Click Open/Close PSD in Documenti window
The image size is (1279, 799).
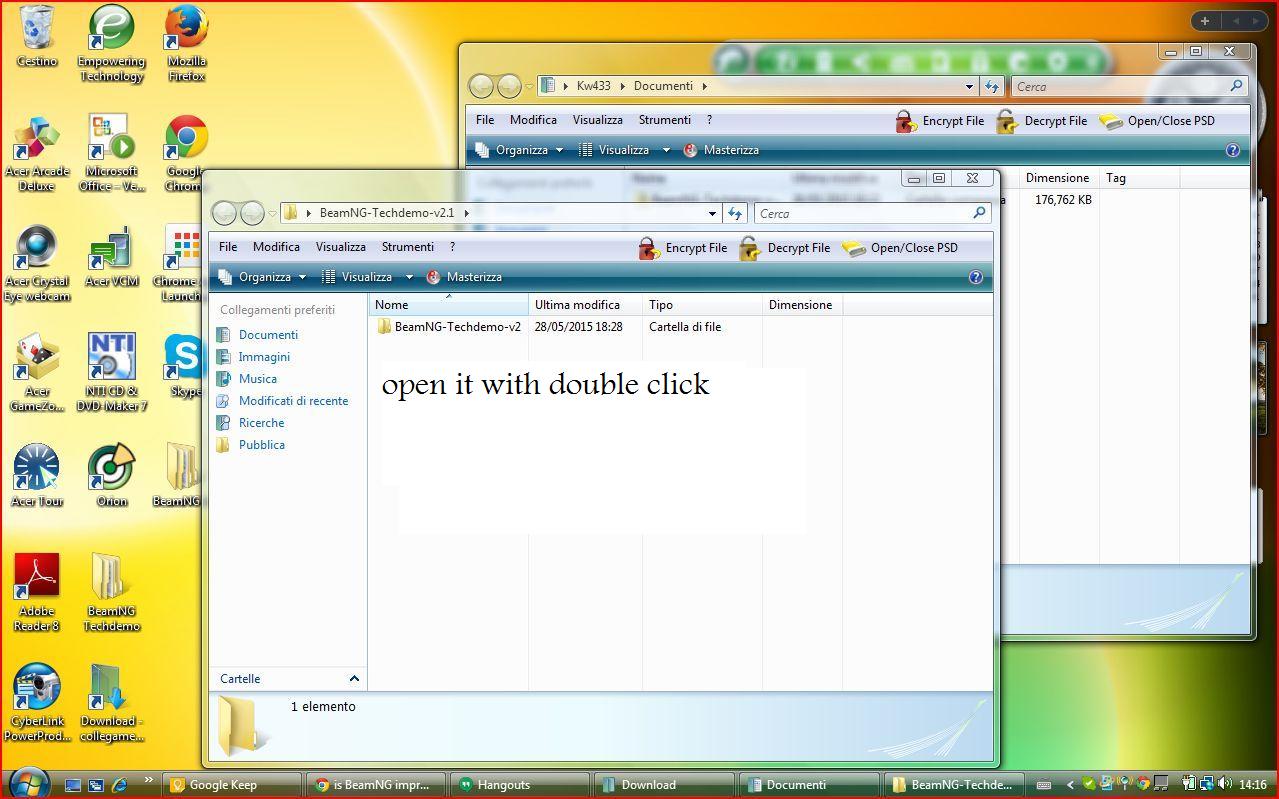pos(1157,121)
